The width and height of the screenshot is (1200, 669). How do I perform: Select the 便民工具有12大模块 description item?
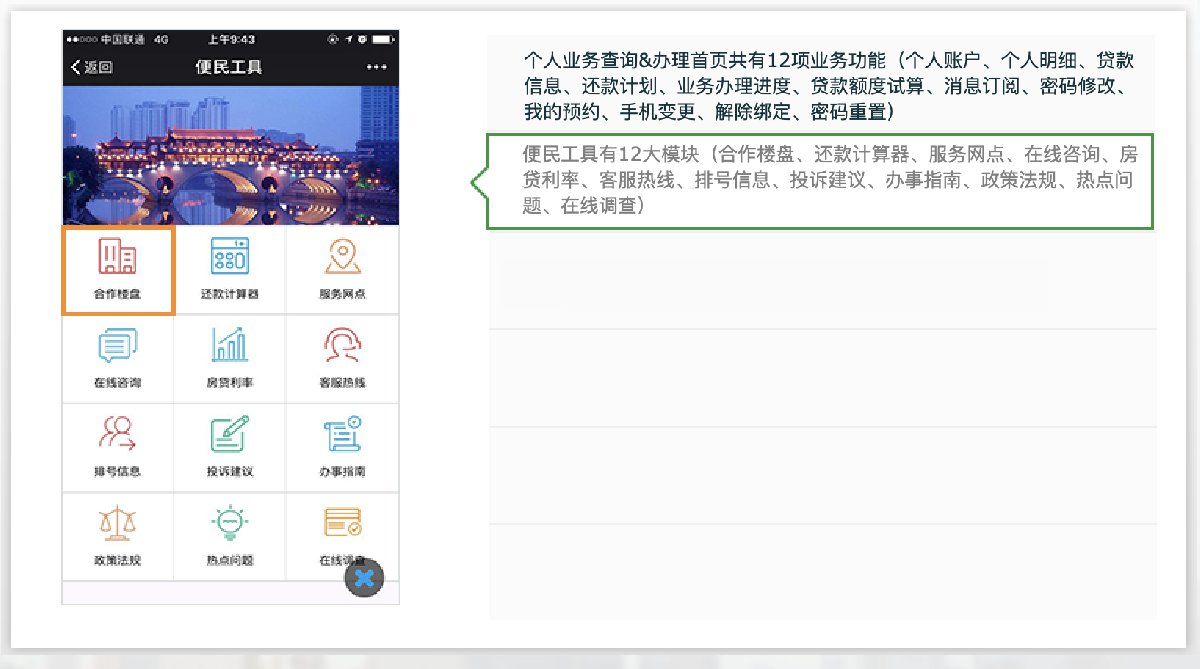[x=820, y=181]
